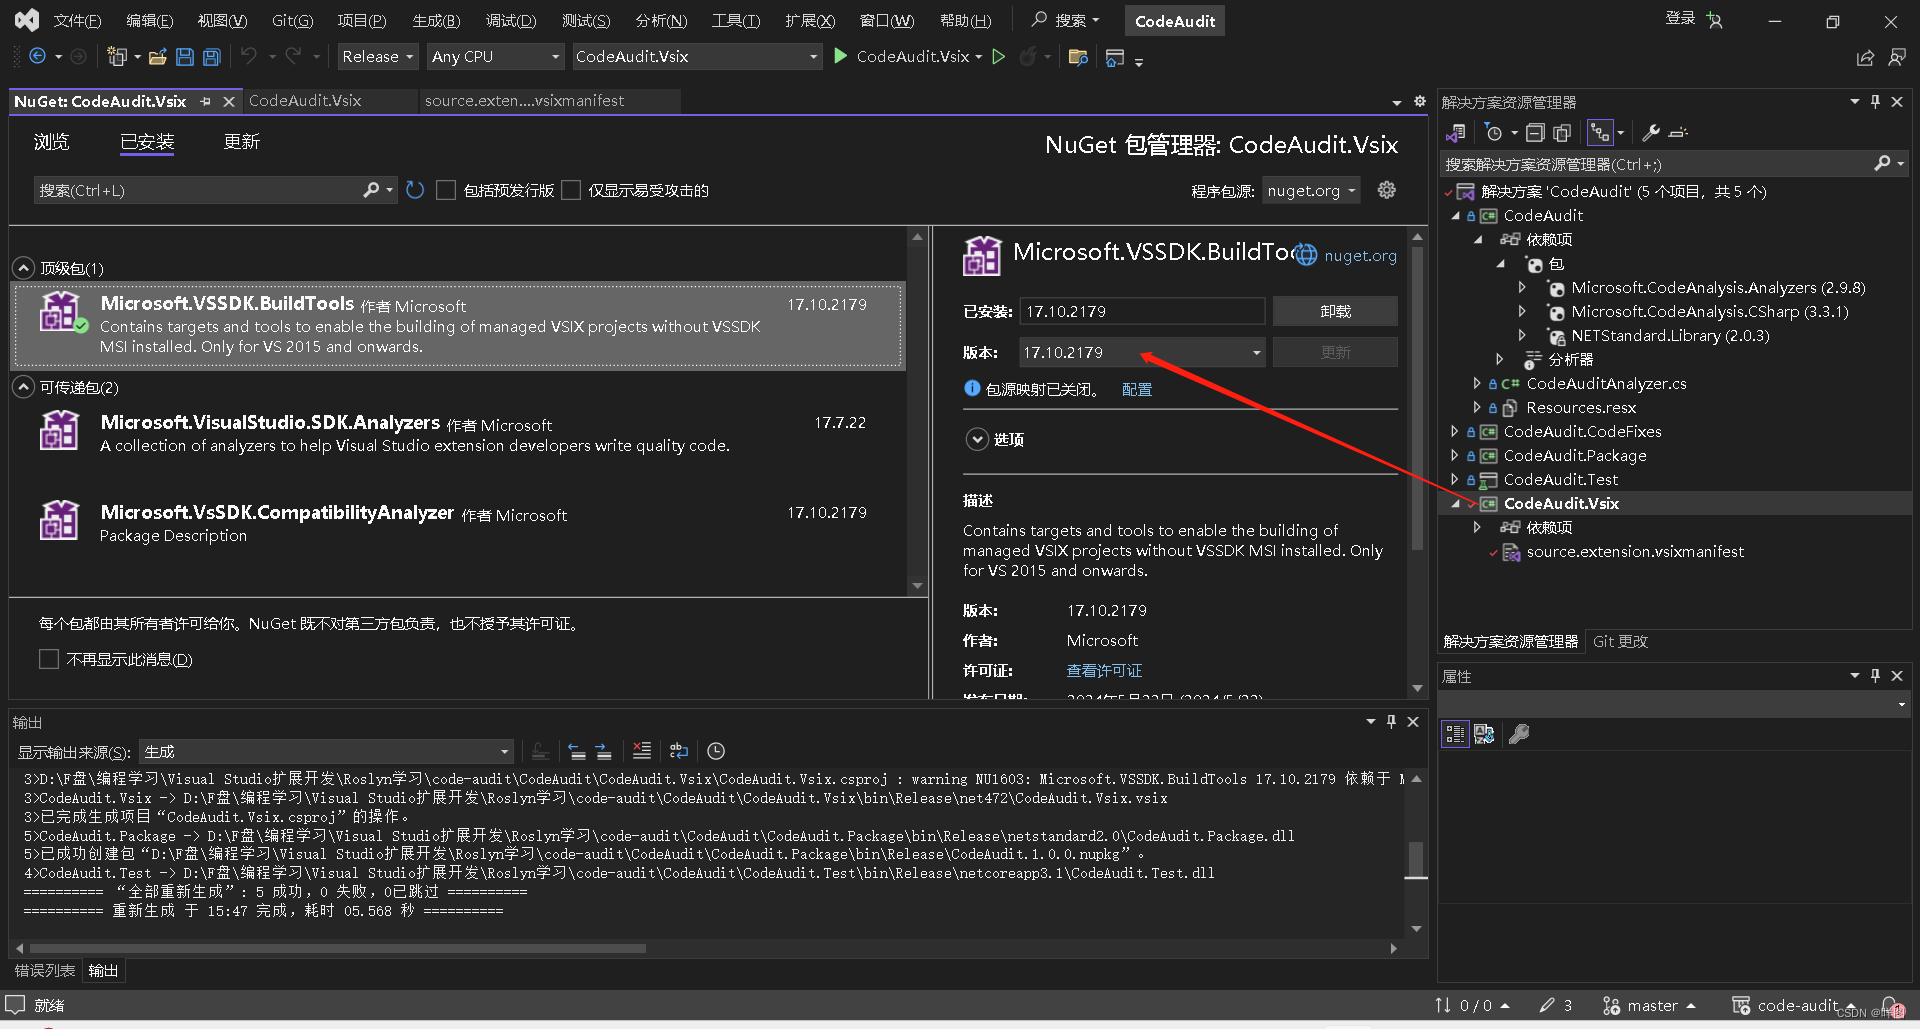Click the Save icon in toolbar
The height and width of the screenshot is (1029, 1920).
185,57
